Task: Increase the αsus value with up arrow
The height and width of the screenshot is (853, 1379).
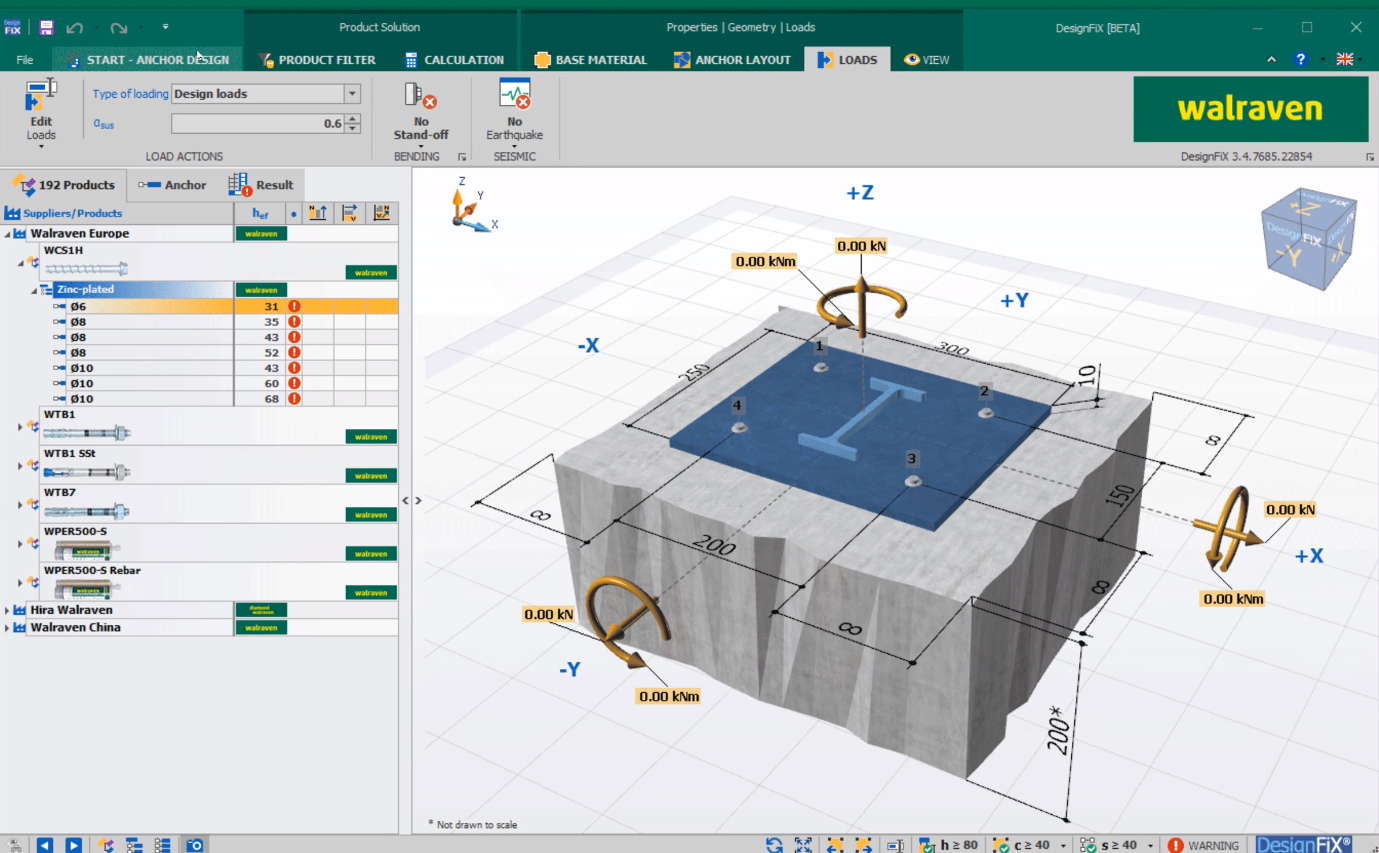Action: click(x=353, y=119)
